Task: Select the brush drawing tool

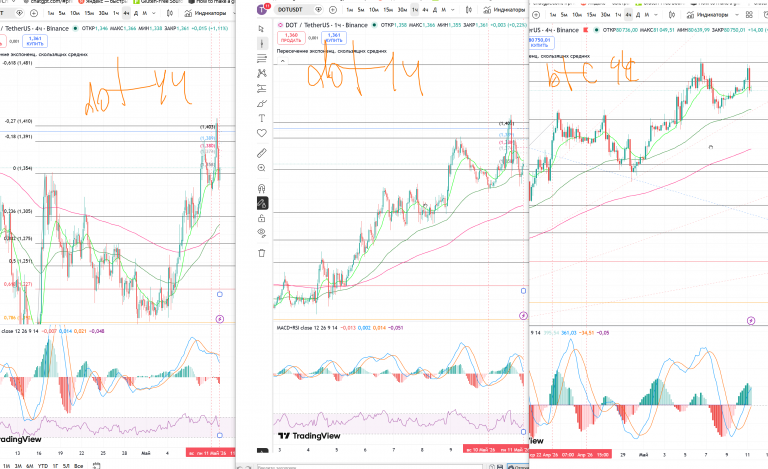Action: (x=262, y=104)
